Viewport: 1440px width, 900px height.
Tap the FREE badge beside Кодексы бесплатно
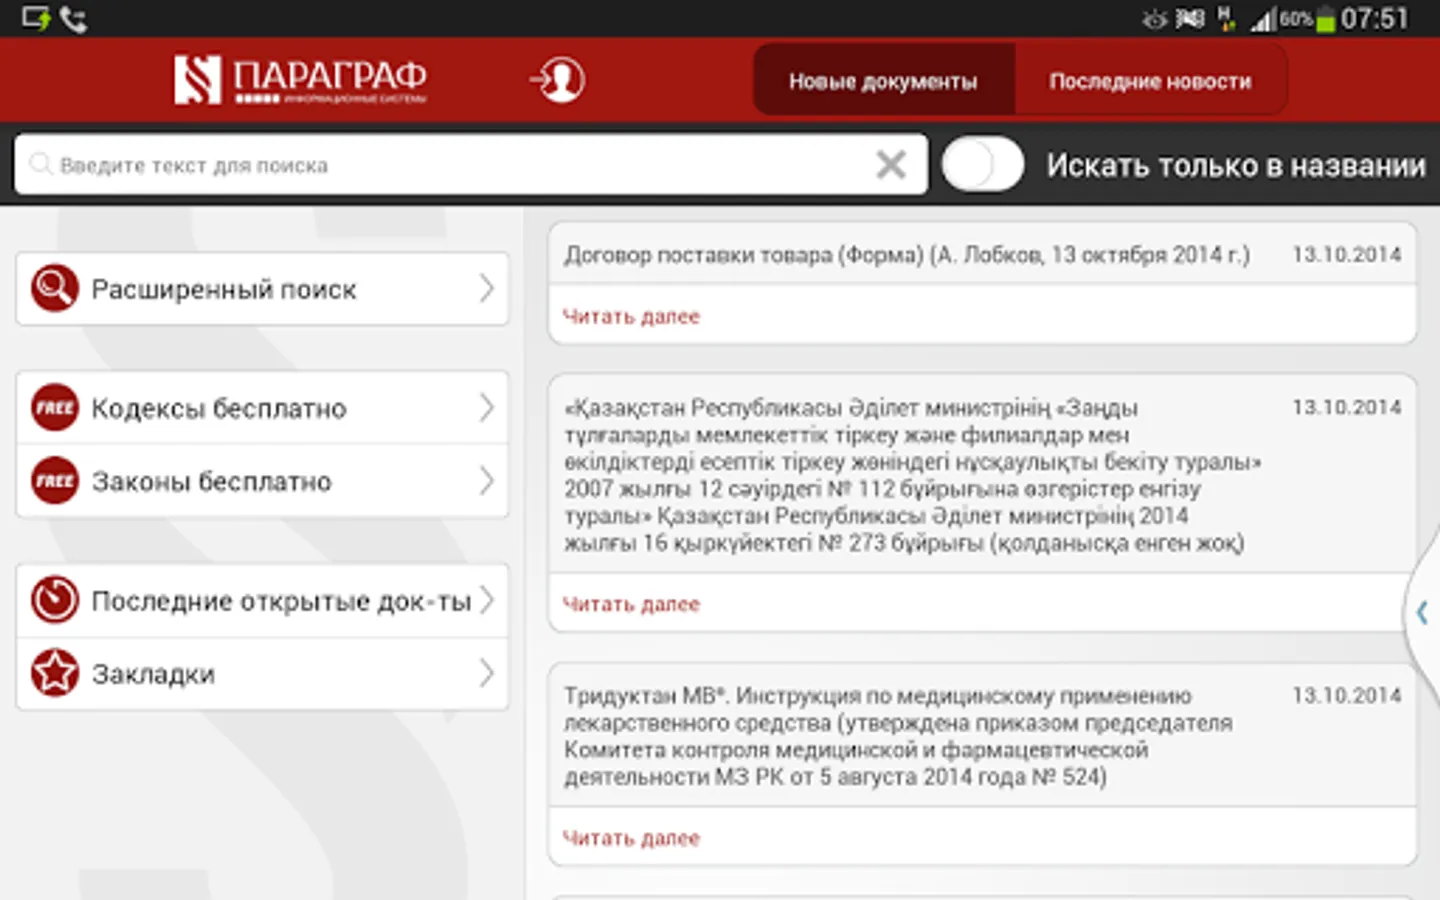(54, 408)
